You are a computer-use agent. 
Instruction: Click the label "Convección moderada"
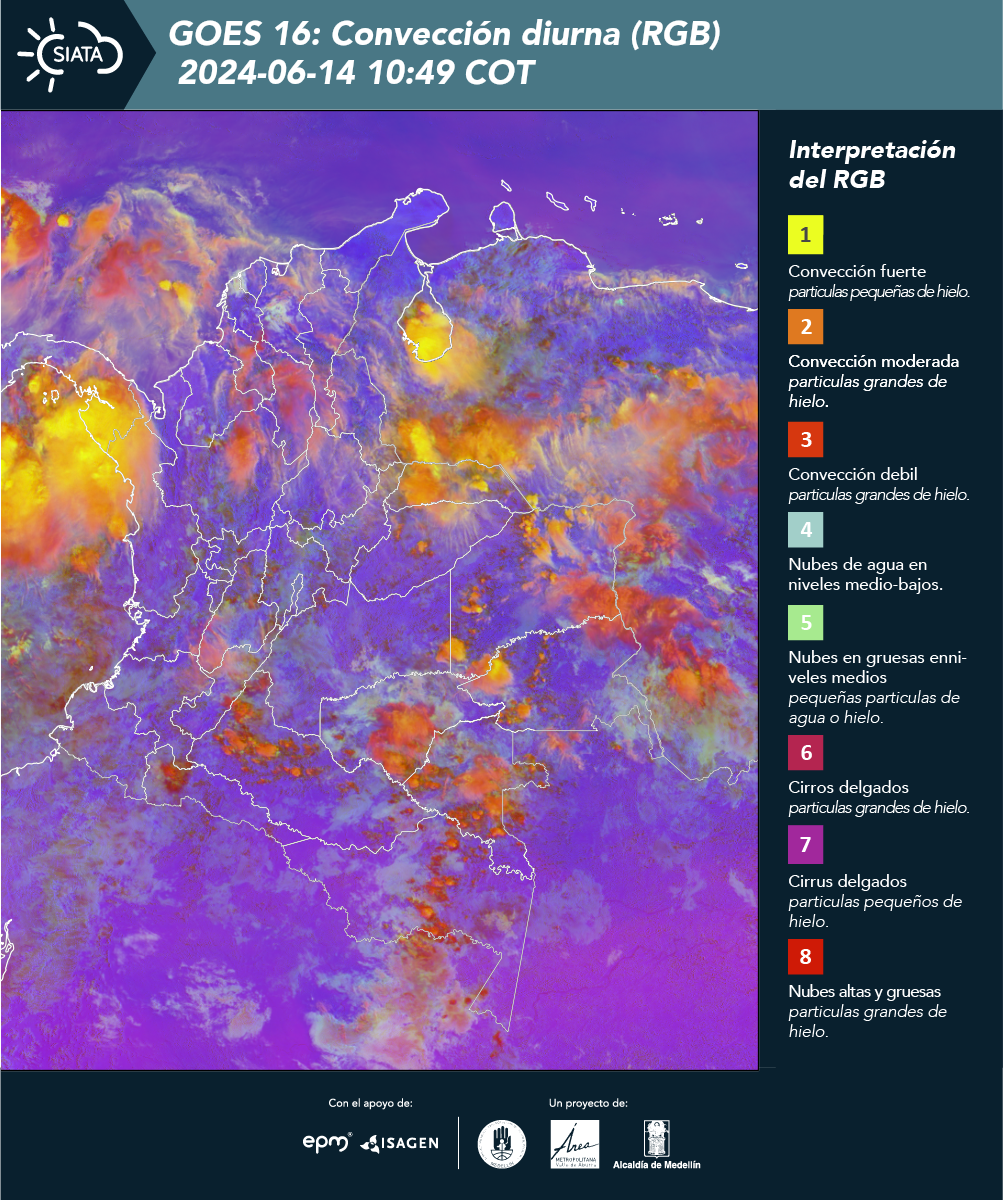874,361
